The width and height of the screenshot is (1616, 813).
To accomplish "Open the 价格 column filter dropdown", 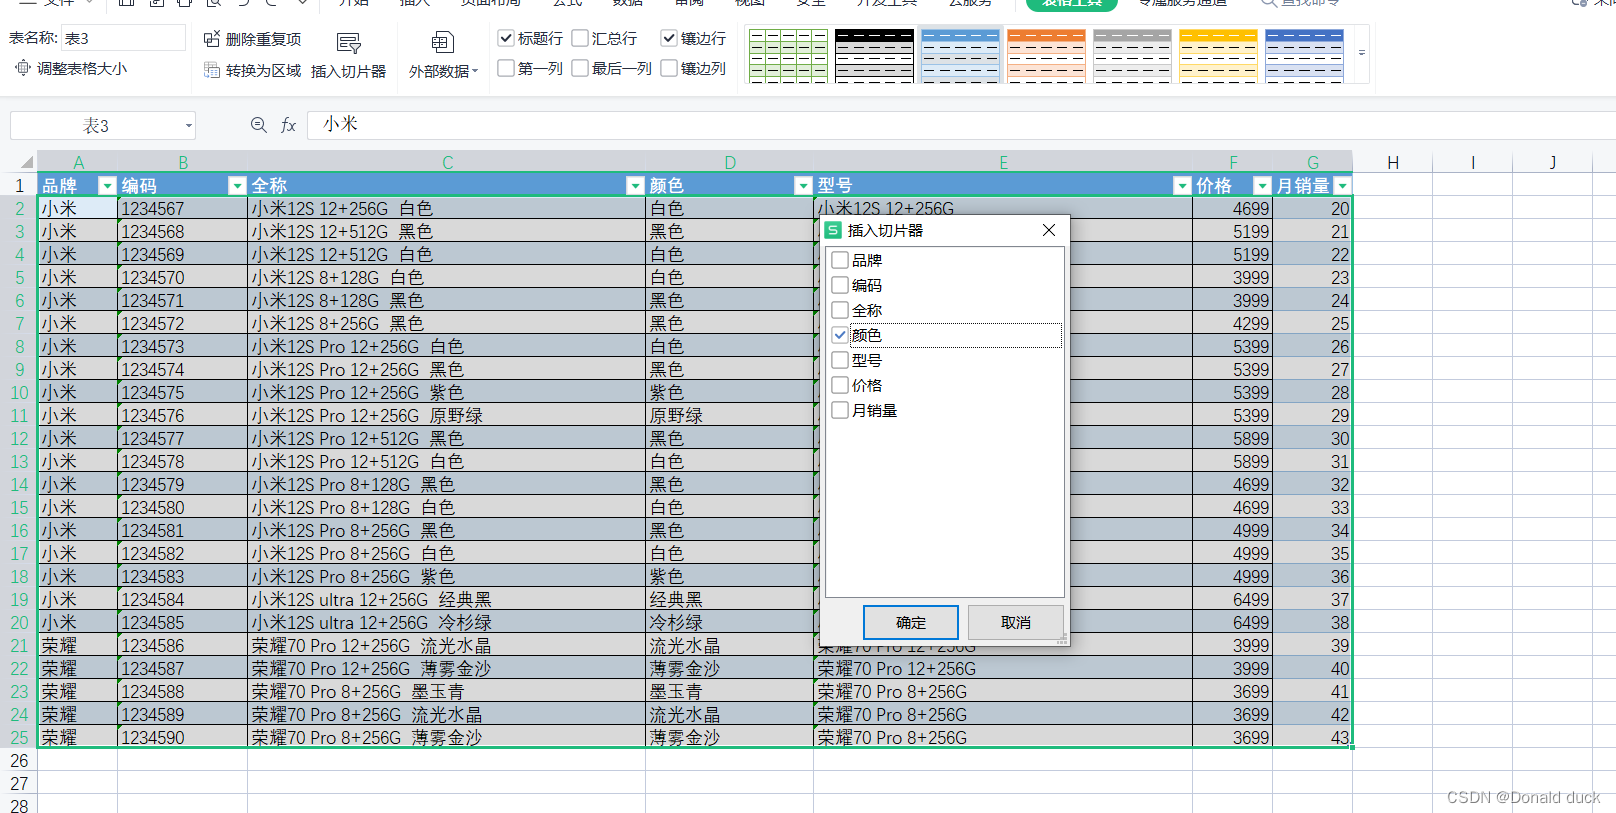I will [1262, 185].
